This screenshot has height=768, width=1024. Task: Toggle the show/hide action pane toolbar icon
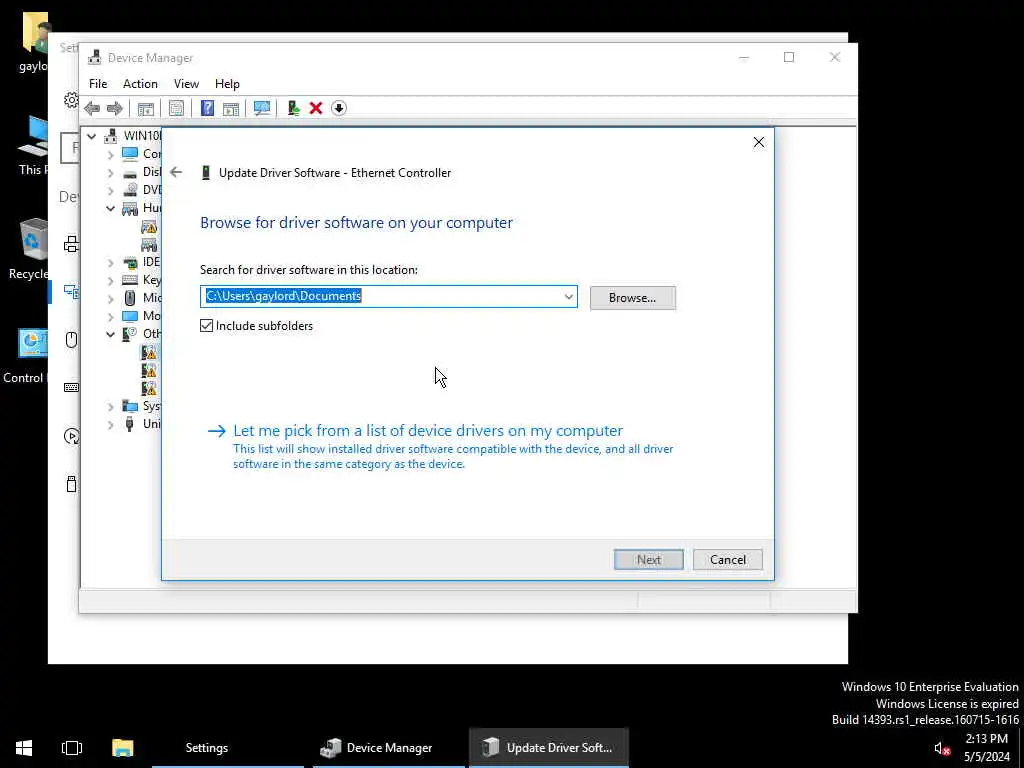(231, 108)
